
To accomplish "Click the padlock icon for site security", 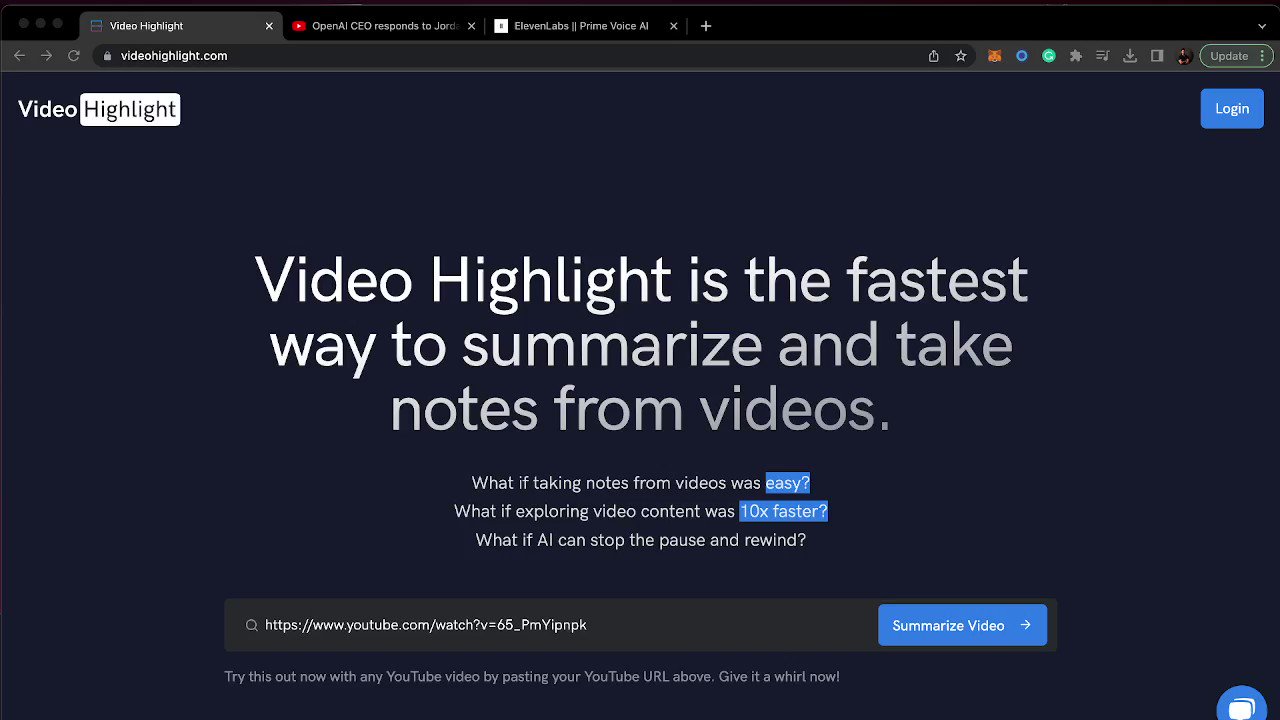I will pyautogui.click(x=107, y=56).
